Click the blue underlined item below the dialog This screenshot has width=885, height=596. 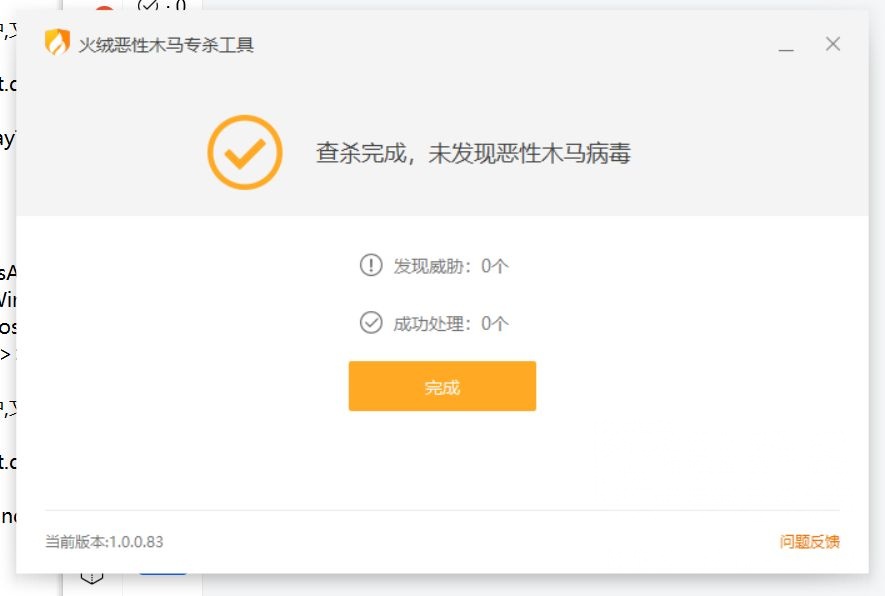pos(163,574)
